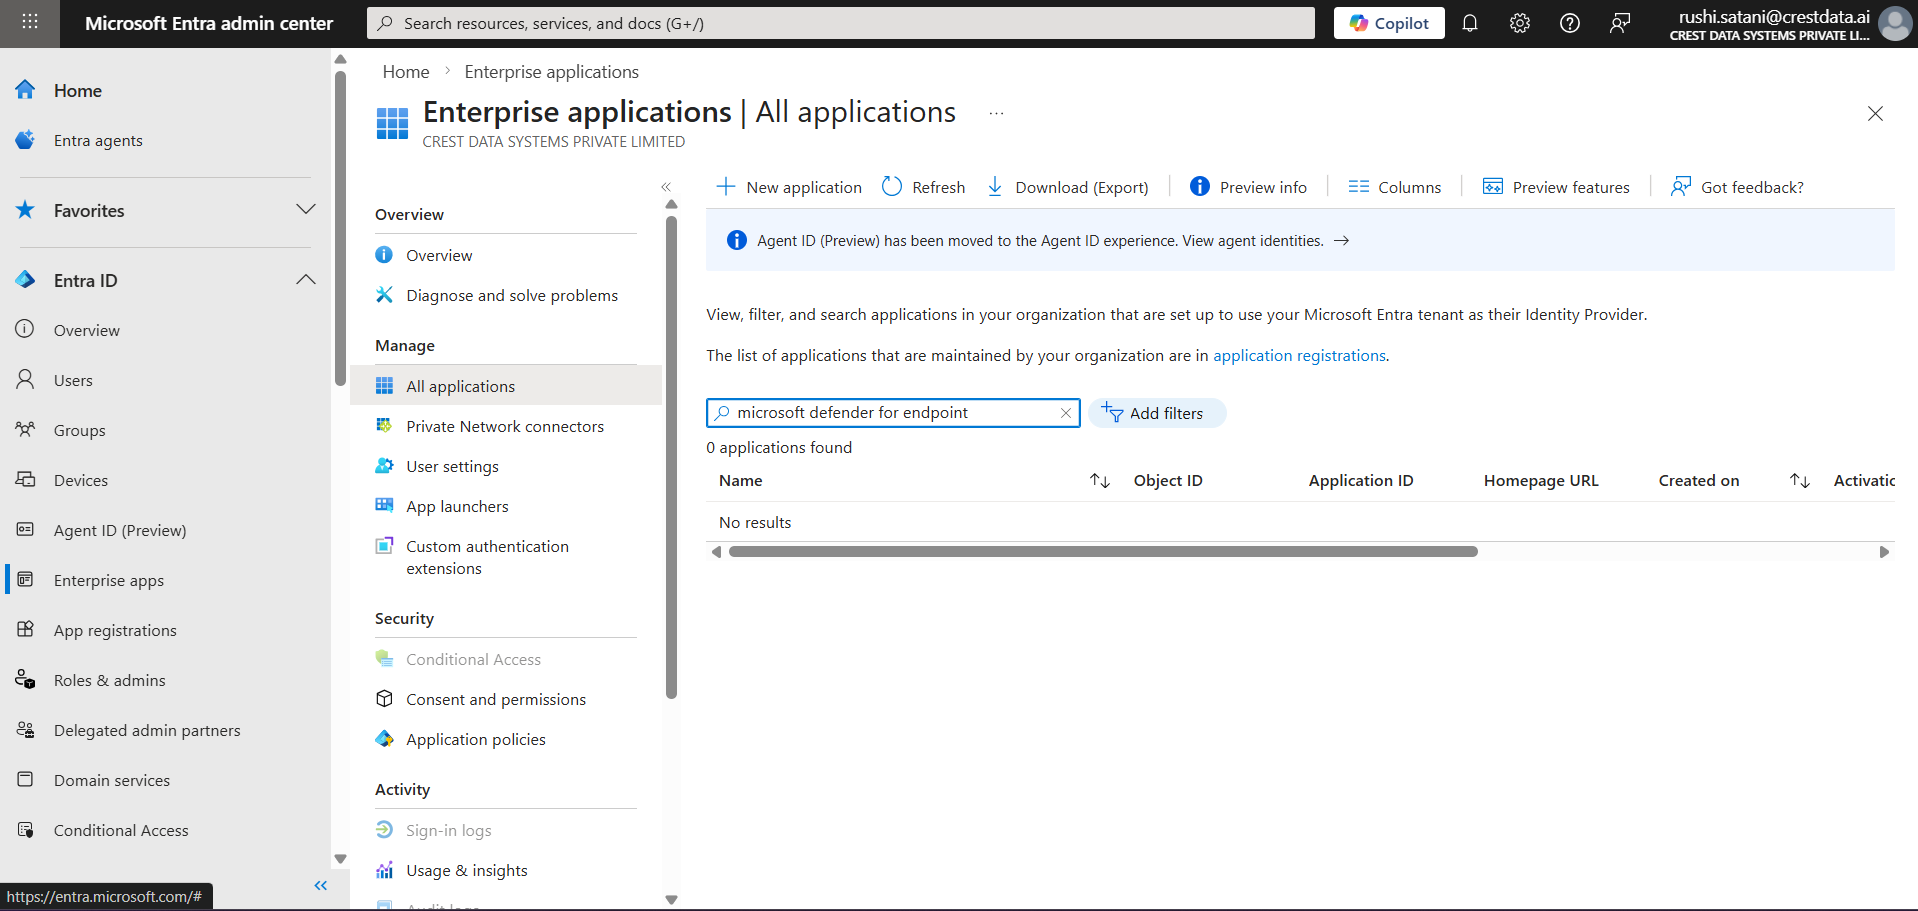Image resolution: width=1918 pixels, height=911 pixels.
Task: Open Groups in the sidebar
Action: pyautogui.click(x=79, y=431)
